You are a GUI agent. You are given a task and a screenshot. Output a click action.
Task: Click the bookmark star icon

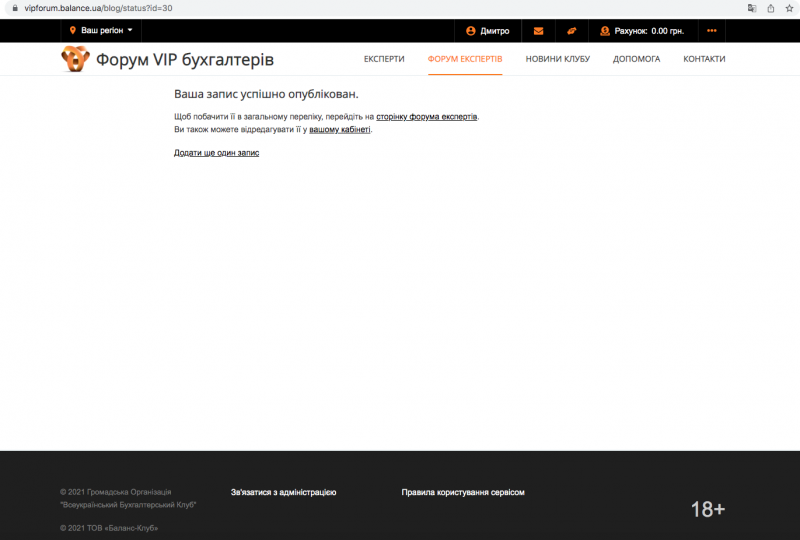click(x=788, y=7)
